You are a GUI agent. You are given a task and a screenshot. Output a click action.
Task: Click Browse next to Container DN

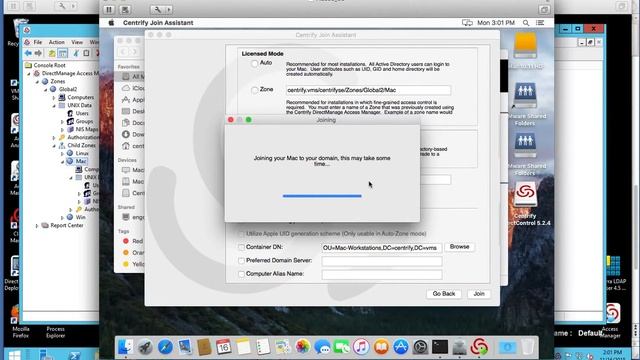(460, 247)
